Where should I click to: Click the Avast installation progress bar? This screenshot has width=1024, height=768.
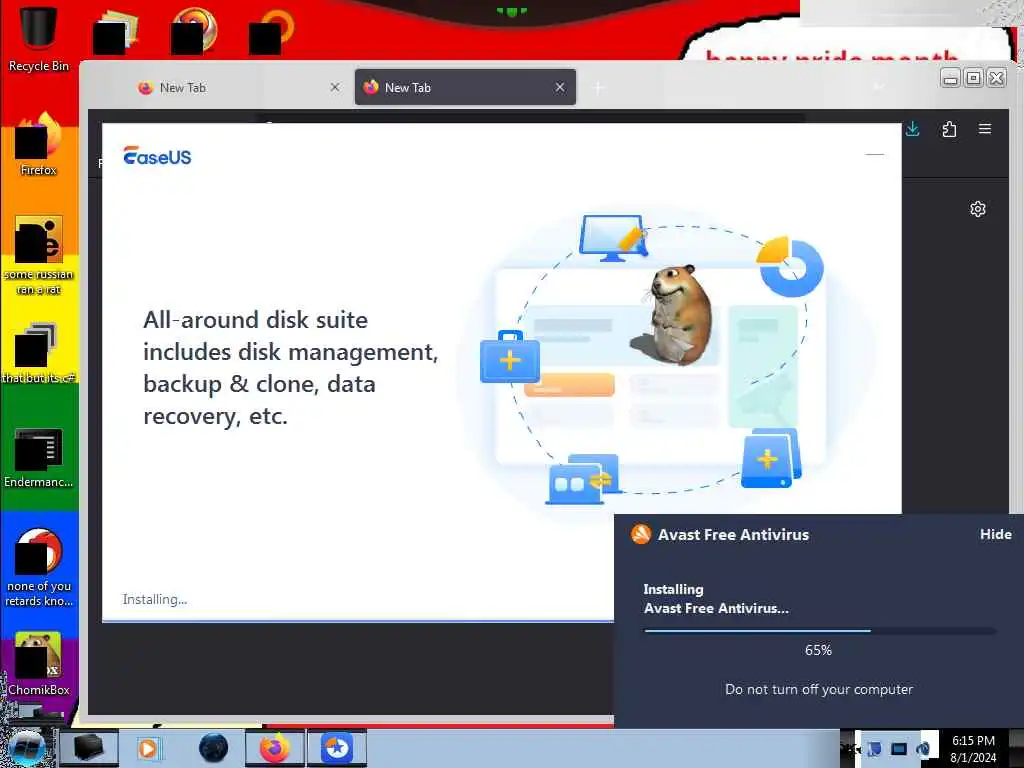[x=820, y=631]
